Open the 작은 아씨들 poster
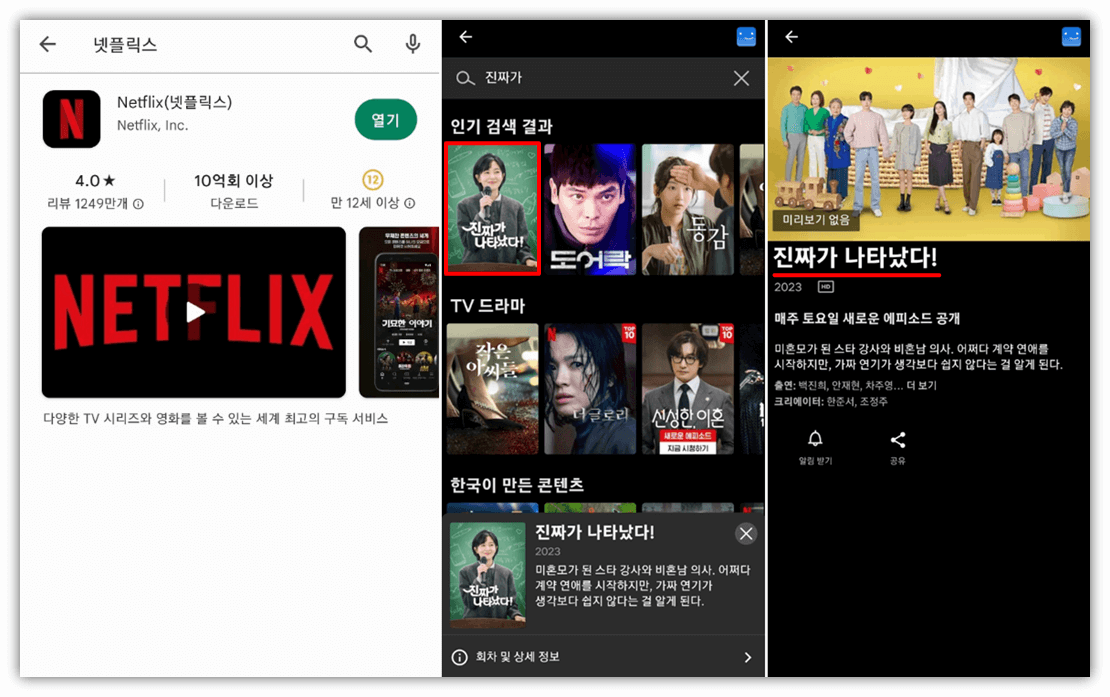This screenshot has height=697, width=1110. click(493, 388)
